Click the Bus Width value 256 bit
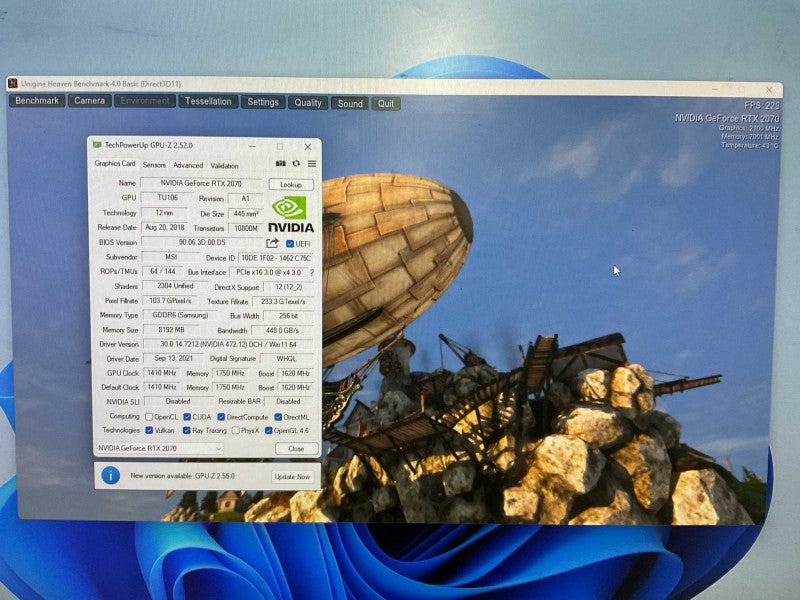 click(288, 316)
